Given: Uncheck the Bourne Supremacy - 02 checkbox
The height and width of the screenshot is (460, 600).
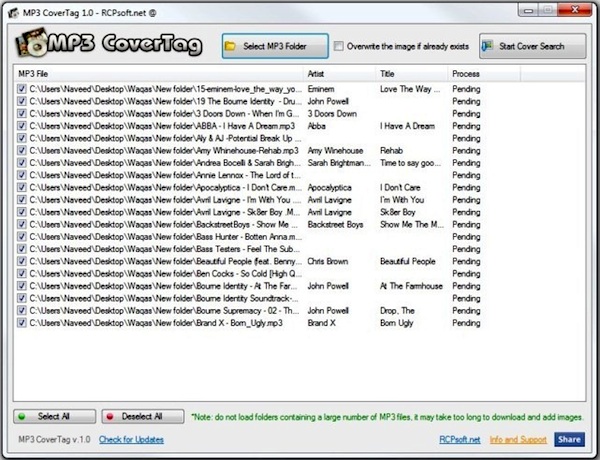Looking at the screenshot, I should [x=21, y=310].
